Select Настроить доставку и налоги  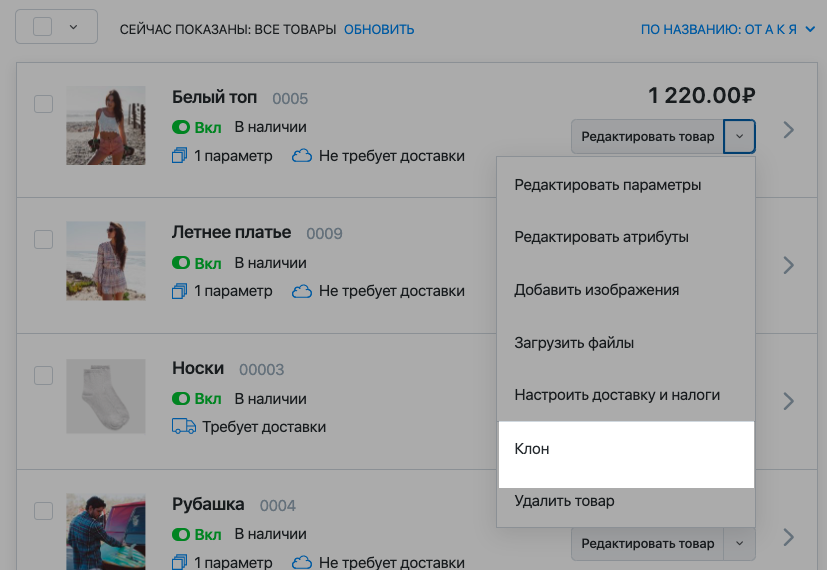[x=626, y=395]
